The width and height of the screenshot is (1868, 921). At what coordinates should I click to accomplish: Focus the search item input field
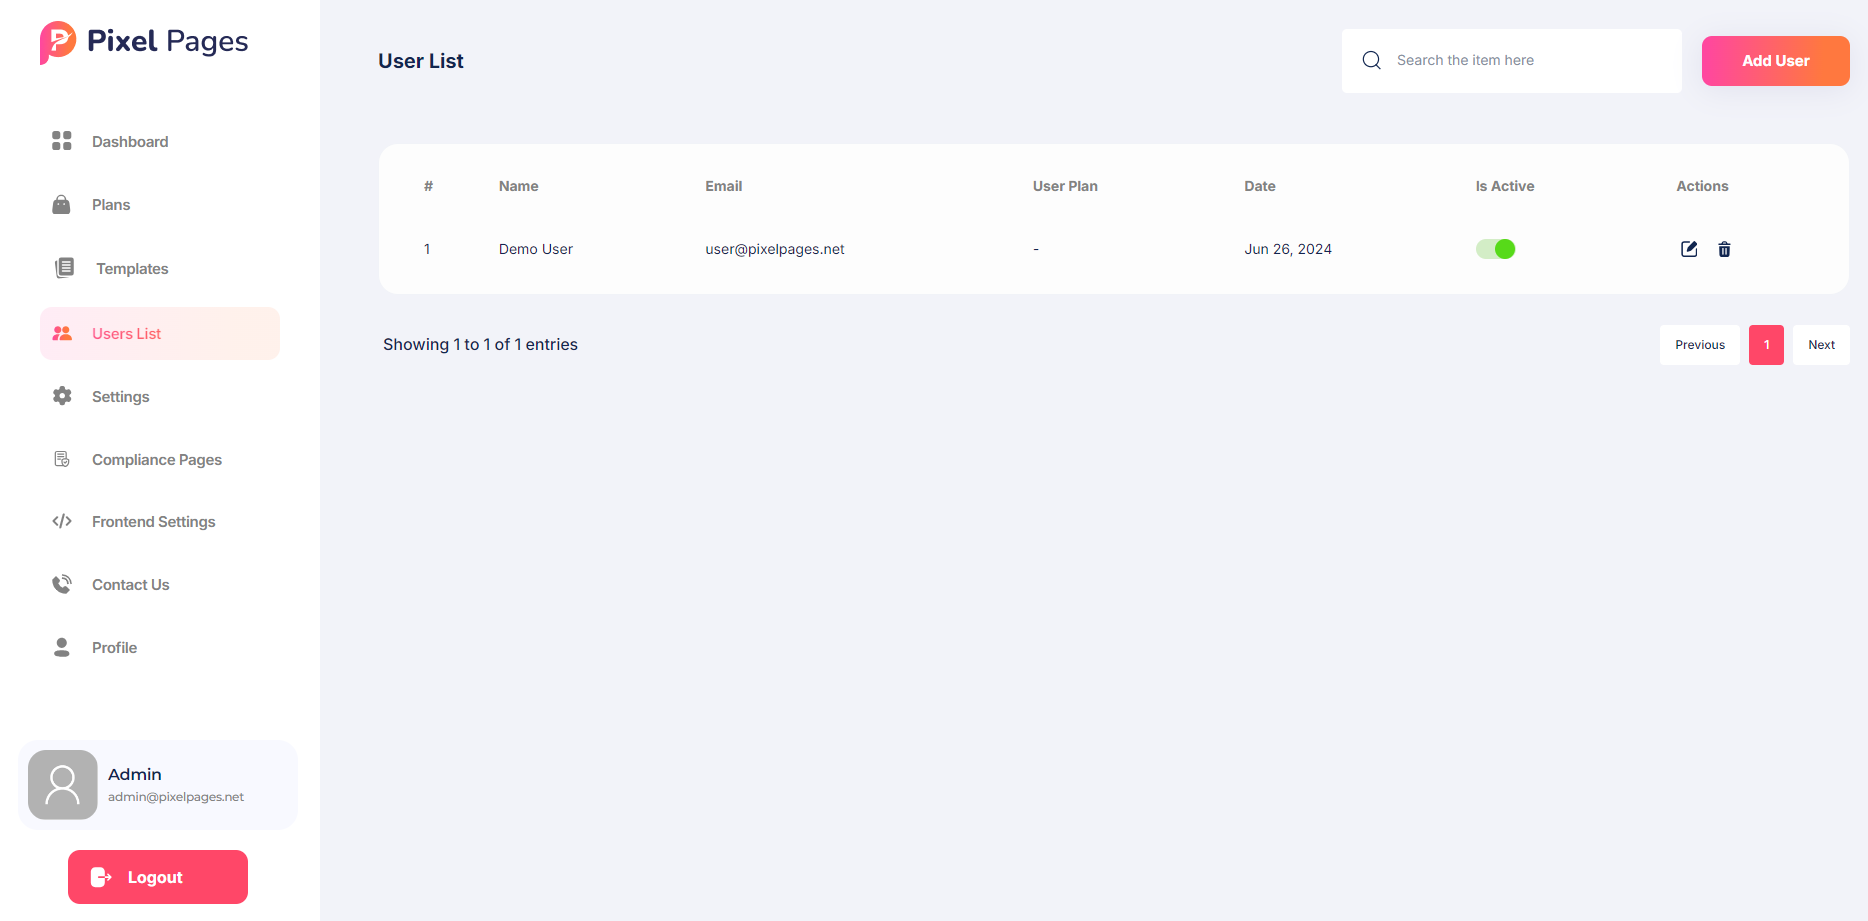1512,61
